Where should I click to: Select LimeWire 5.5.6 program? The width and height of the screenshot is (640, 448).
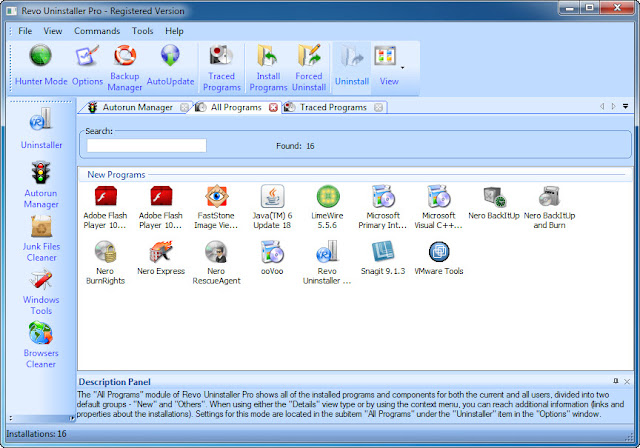[327, 207]
